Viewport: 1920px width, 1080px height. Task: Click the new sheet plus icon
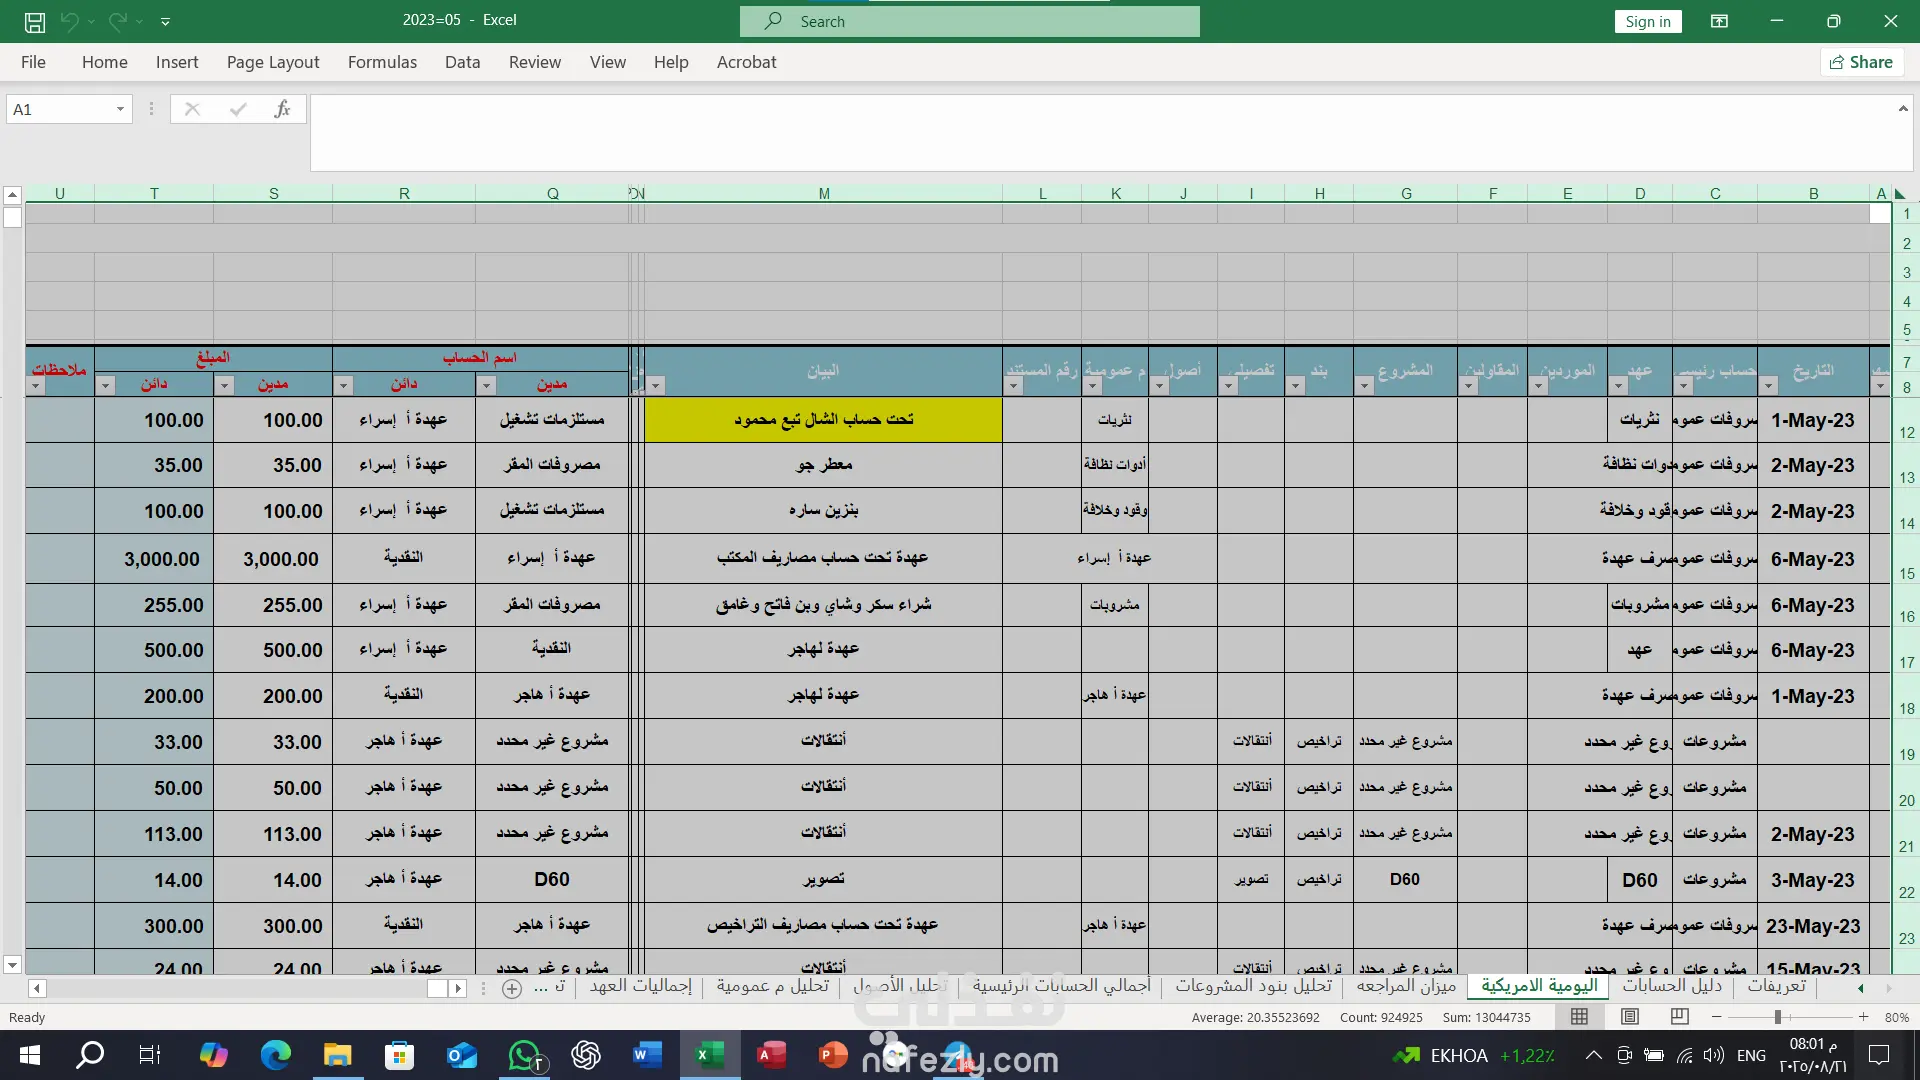(512, 988)
